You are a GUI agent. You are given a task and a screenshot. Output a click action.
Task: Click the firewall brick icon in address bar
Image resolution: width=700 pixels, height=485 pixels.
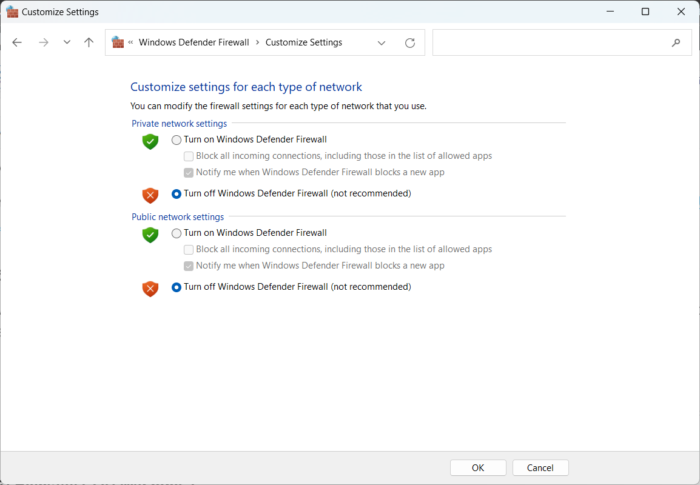coord(118,43)
